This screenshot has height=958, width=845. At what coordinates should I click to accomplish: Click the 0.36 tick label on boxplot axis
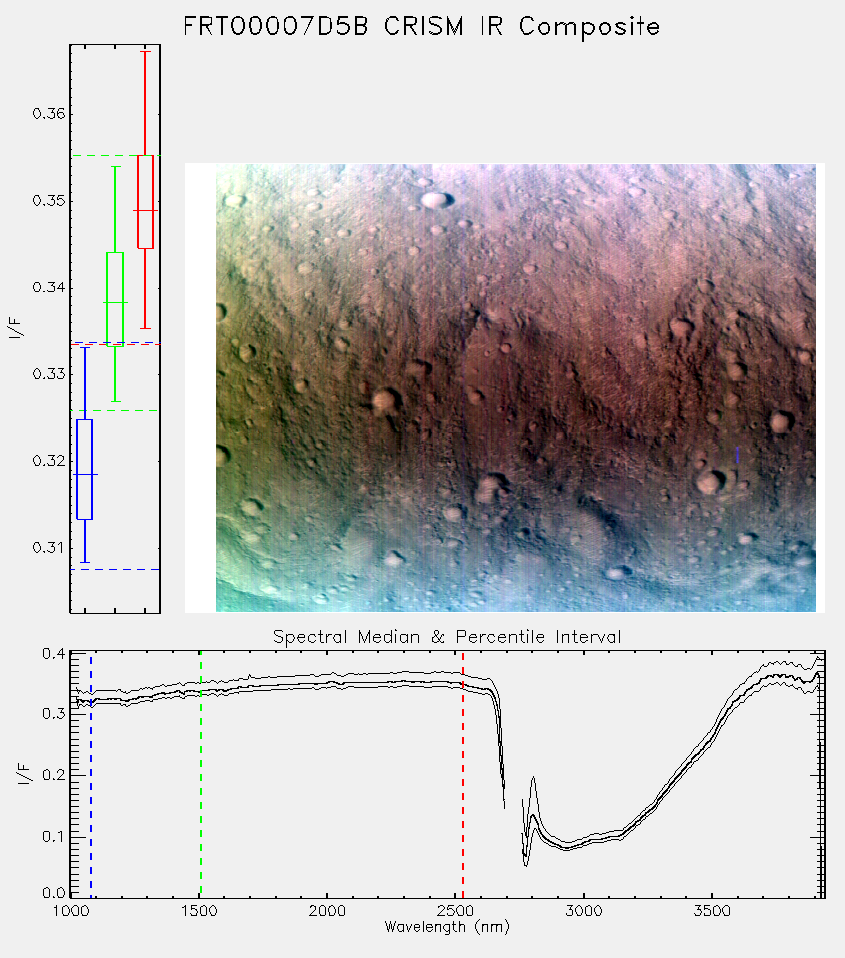(x=49, y=114)
